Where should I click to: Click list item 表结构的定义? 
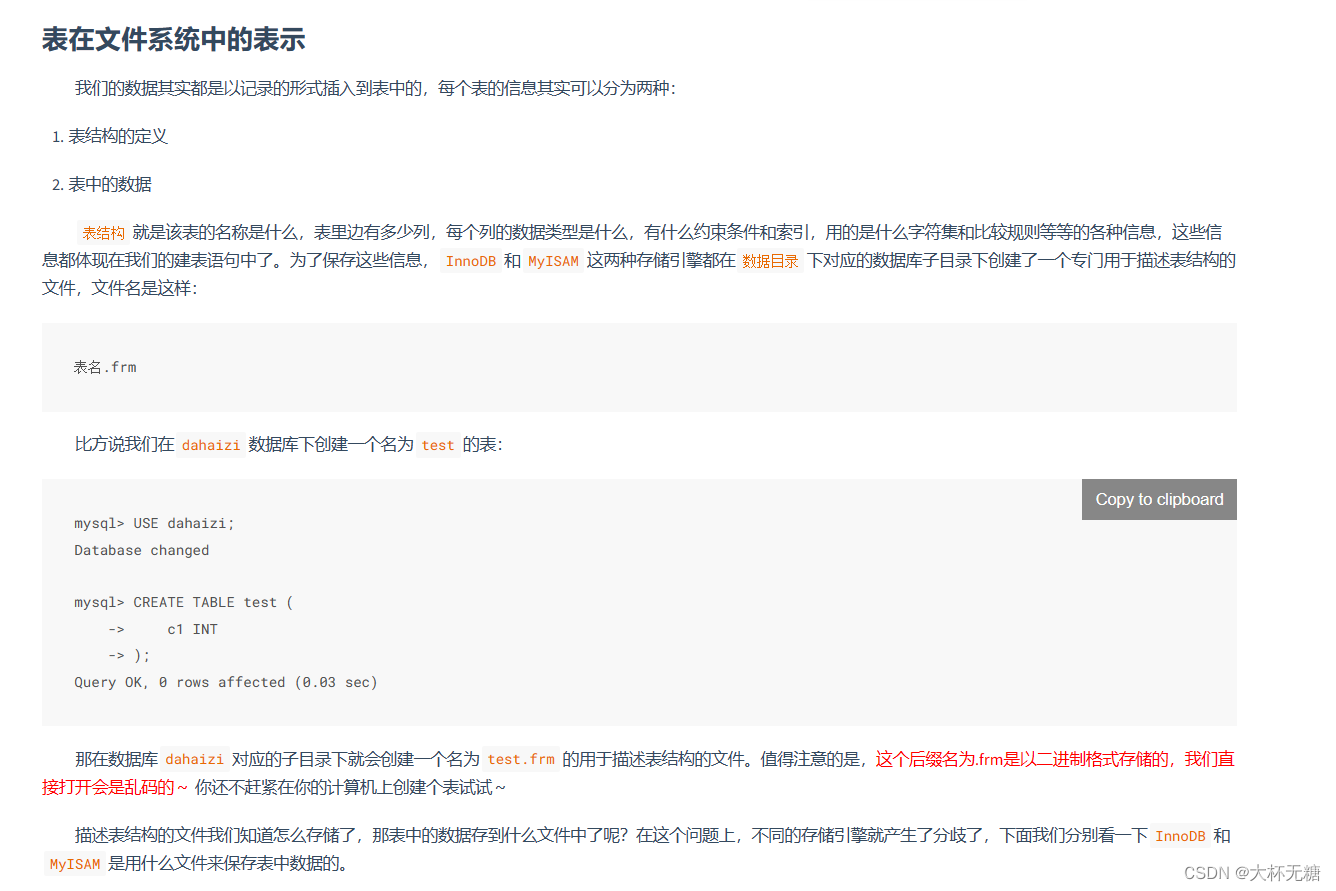point(118,136)
